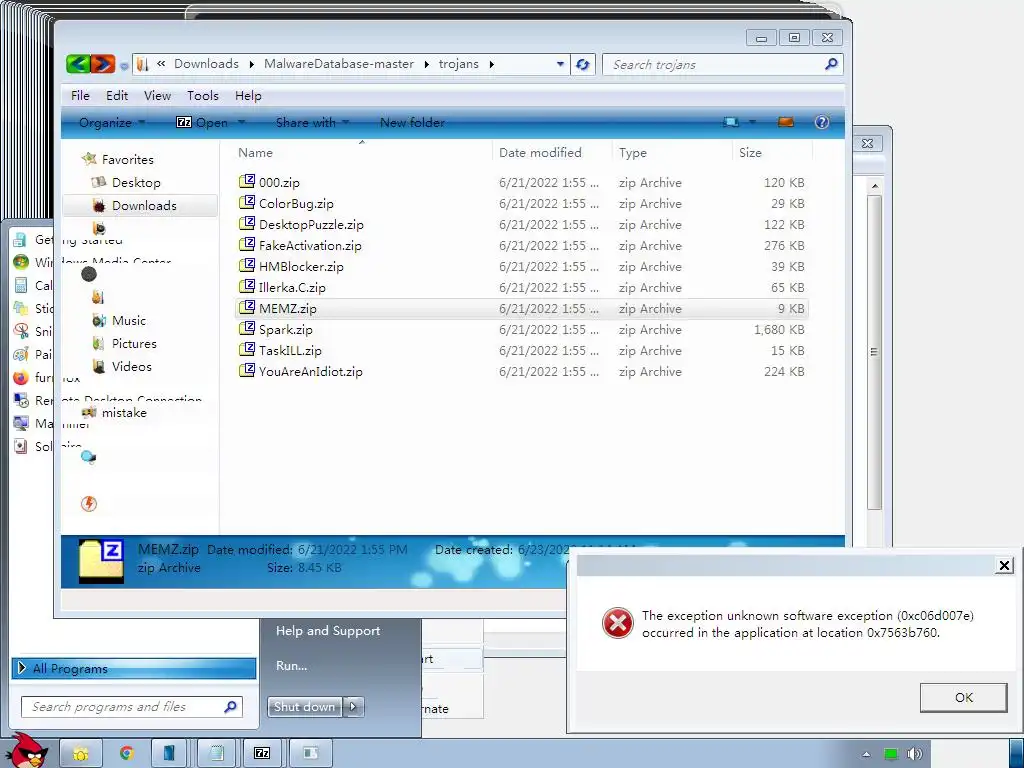Image resolution: width=1024 pixels, height=768 pixels.
Task: Expand the arrow after MalwareDatabase-master in breadcrumb
Action: (x=426, y=64)
